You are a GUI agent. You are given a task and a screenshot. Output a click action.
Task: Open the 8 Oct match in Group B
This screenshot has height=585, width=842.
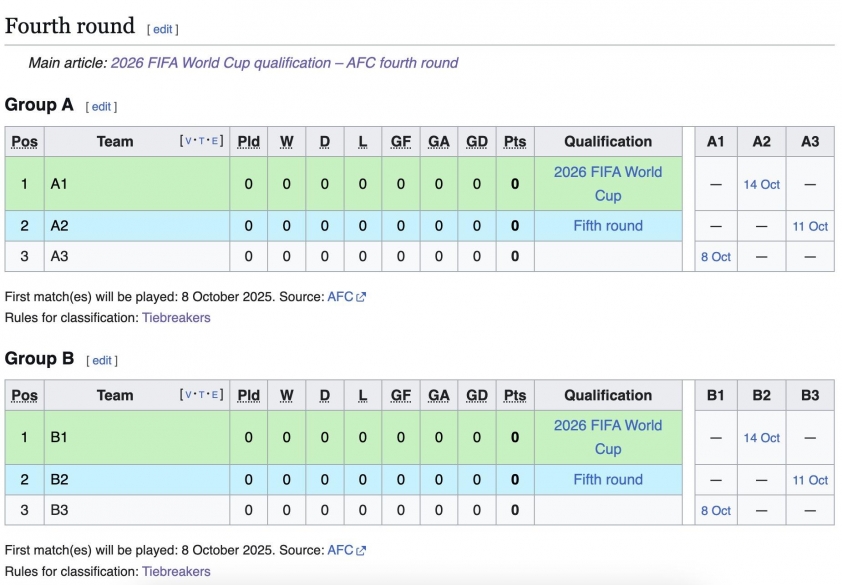tap(716, 511)
